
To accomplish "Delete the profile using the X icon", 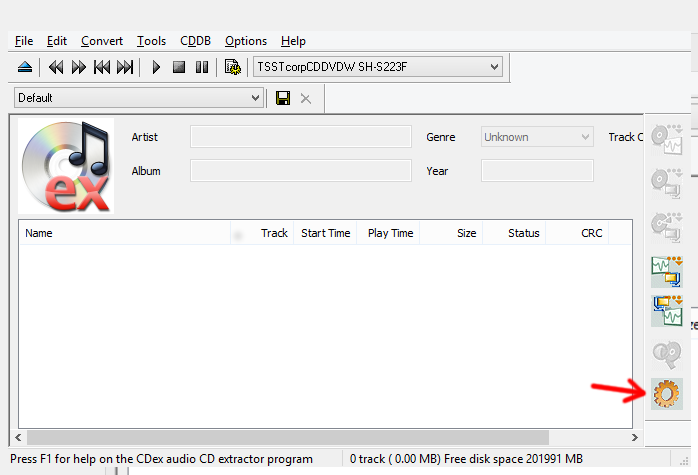I will (306, 98).
